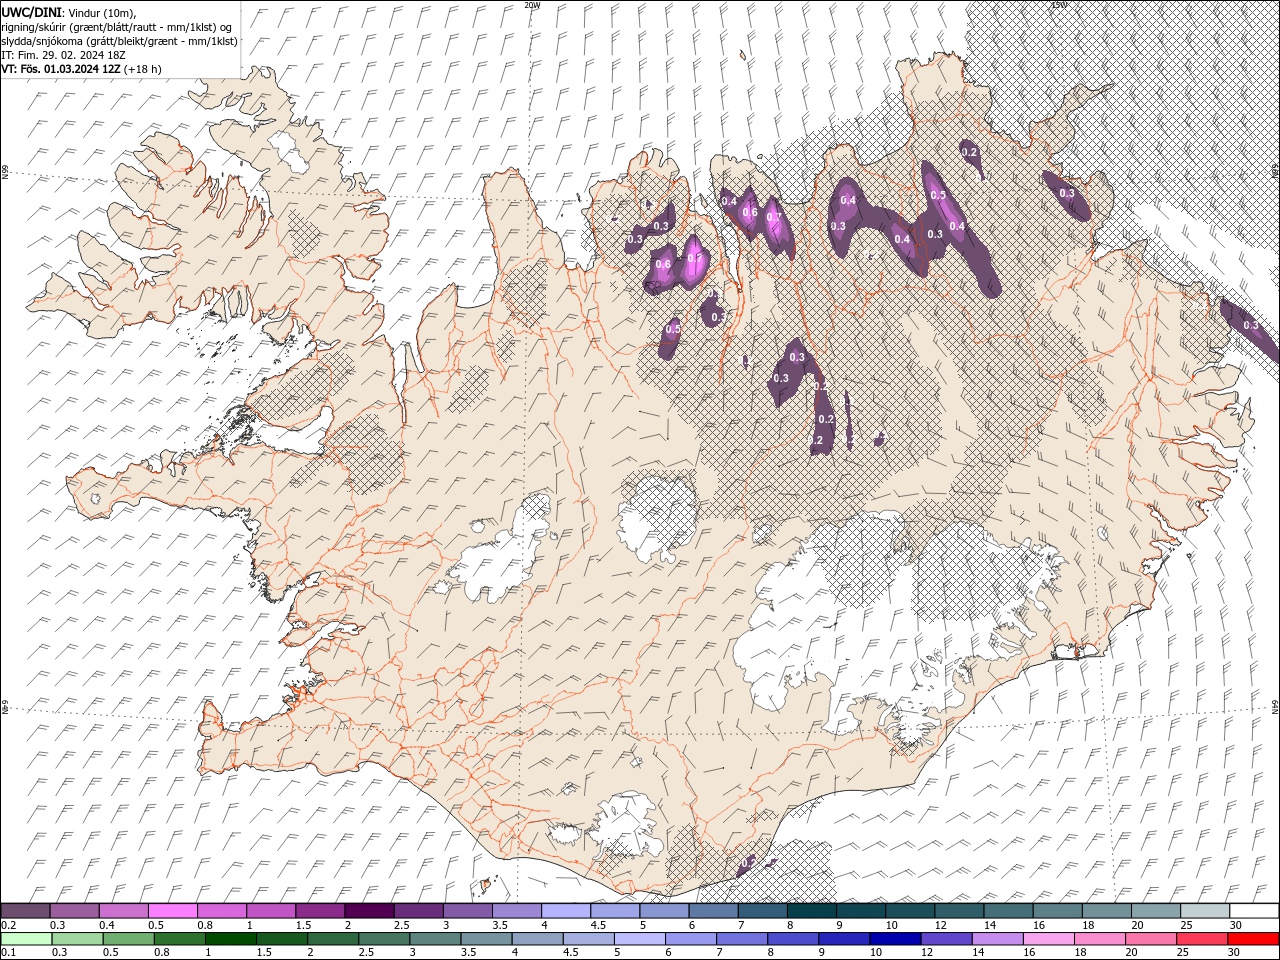This screenshot has height=960, width=1280.
Task: Pick the dark purple snow swatch between 2 and 2.5
Action: [x=369, y=911]
